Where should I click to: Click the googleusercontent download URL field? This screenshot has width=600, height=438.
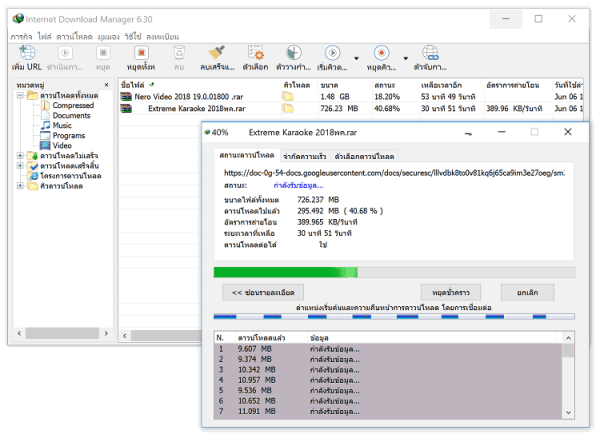click(394, 173)
